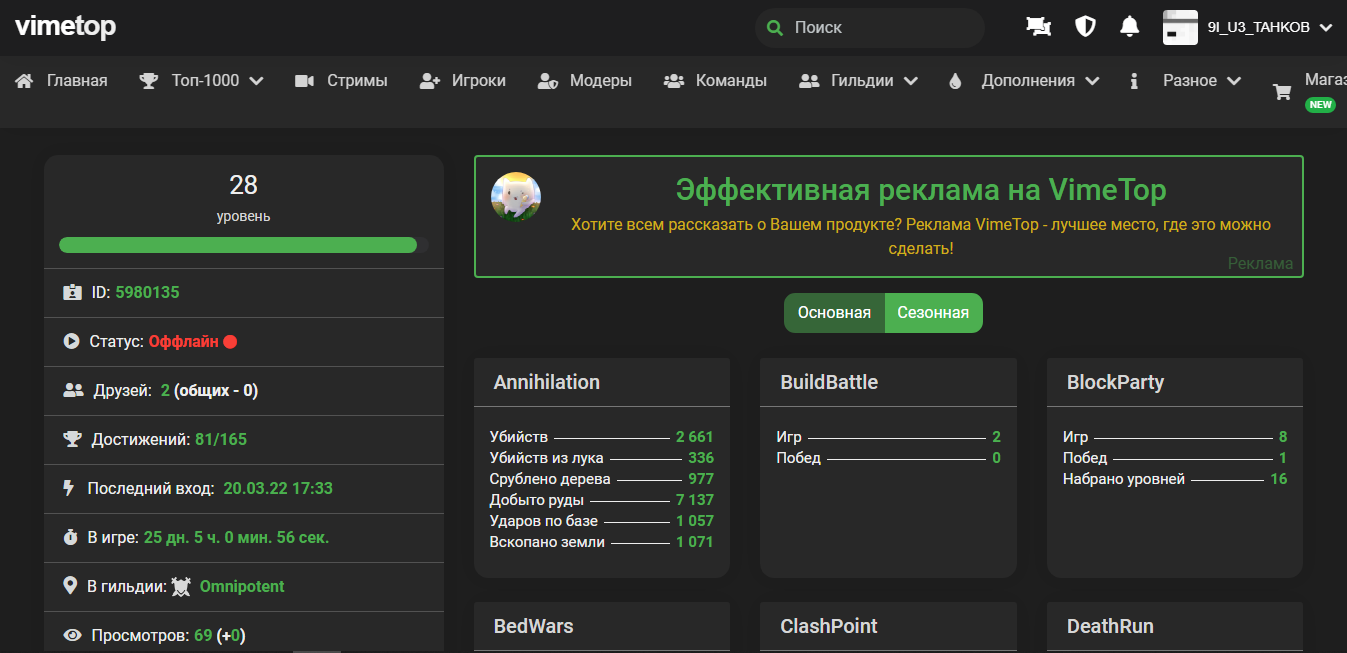Open notifications bell icon

[1129, 27]
